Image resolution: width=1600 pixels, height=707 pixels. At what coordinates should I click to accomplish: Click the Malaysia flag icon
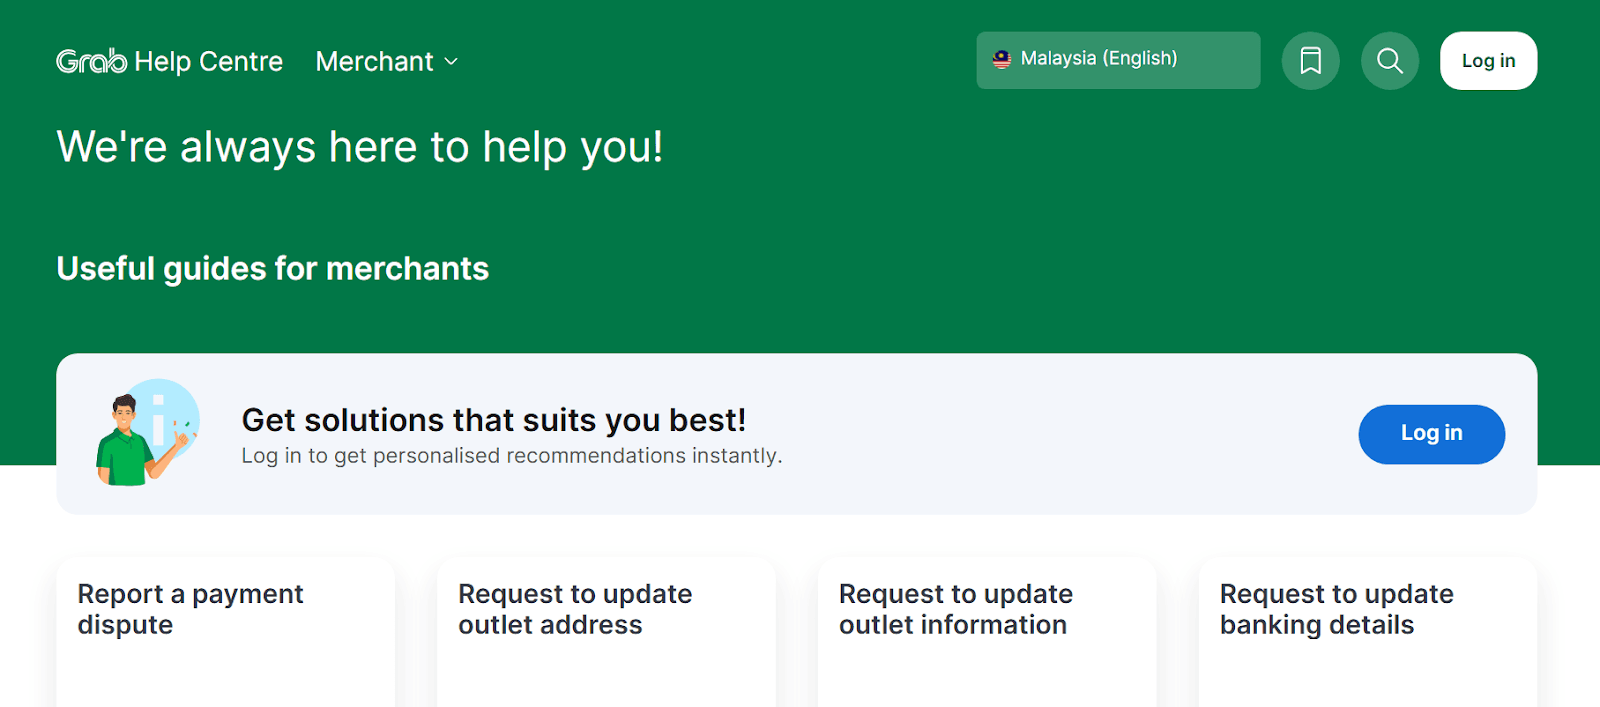[1001, 59]
